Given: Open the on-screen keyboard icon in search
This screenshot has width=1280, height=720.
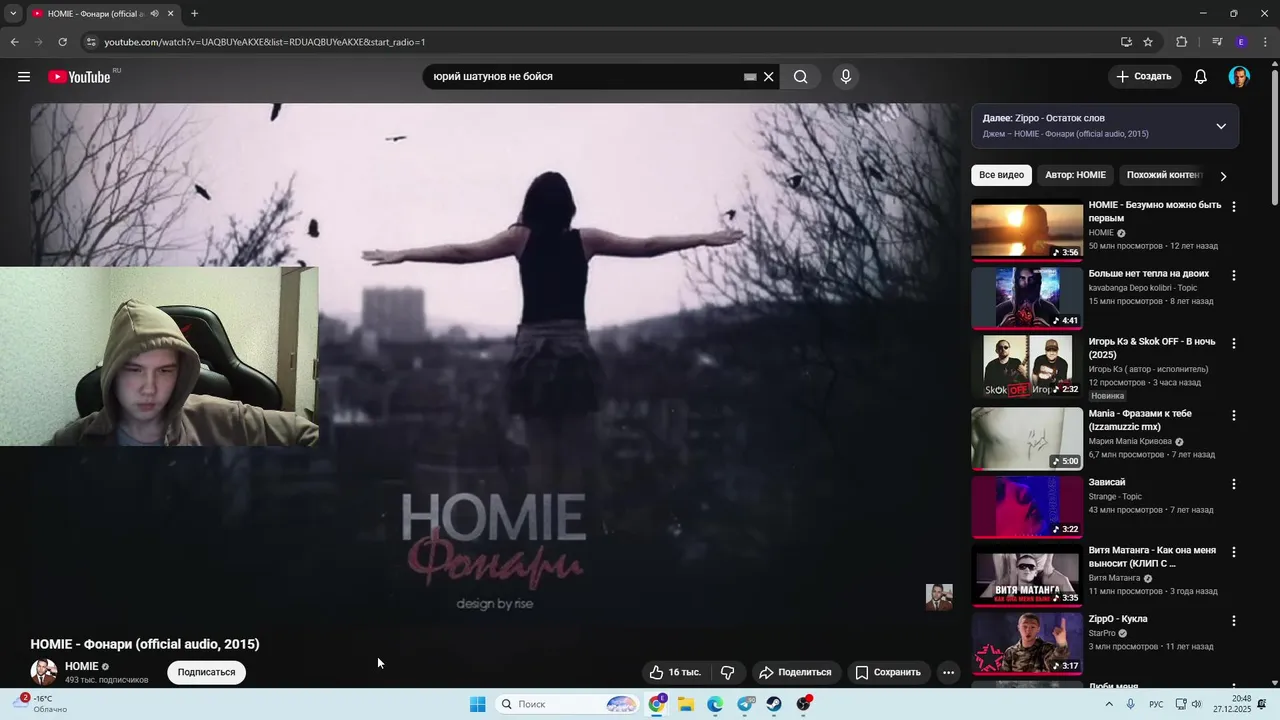Looking at the screenshot, I should pos(750,77).
